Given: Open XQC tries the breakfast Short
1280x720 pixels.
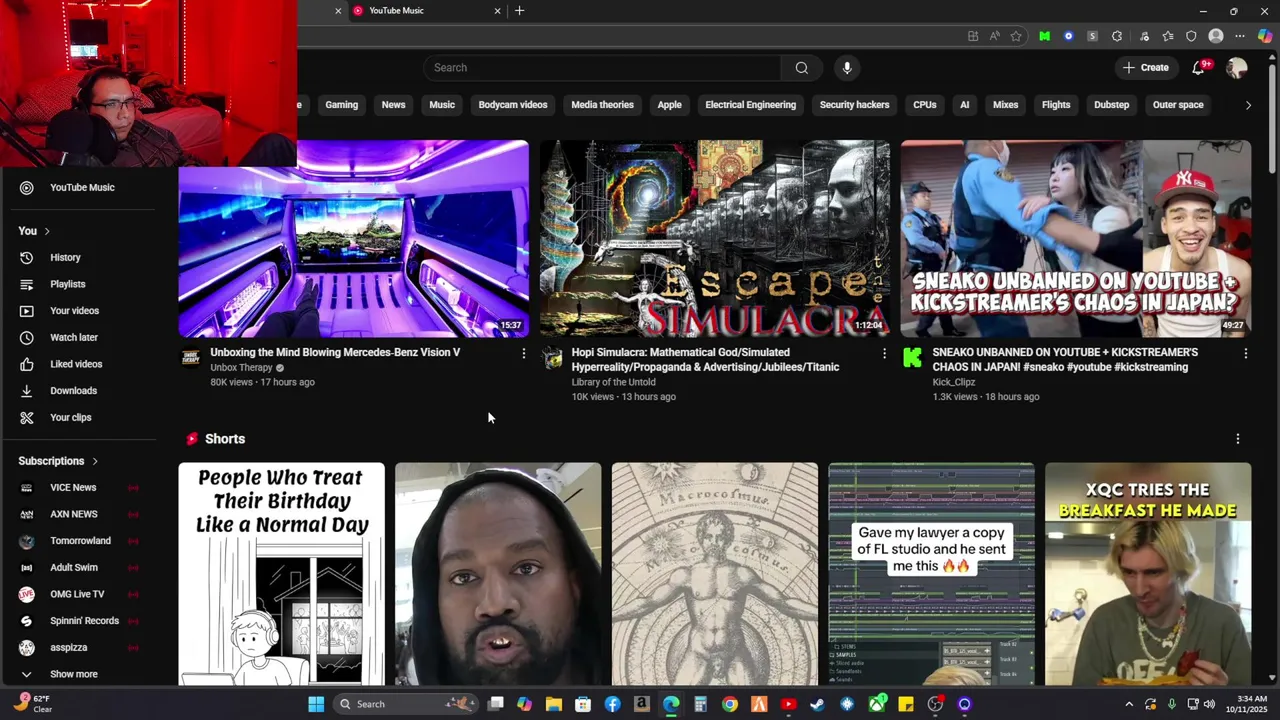Looking at the screenshot, I should click(1148, 574).
